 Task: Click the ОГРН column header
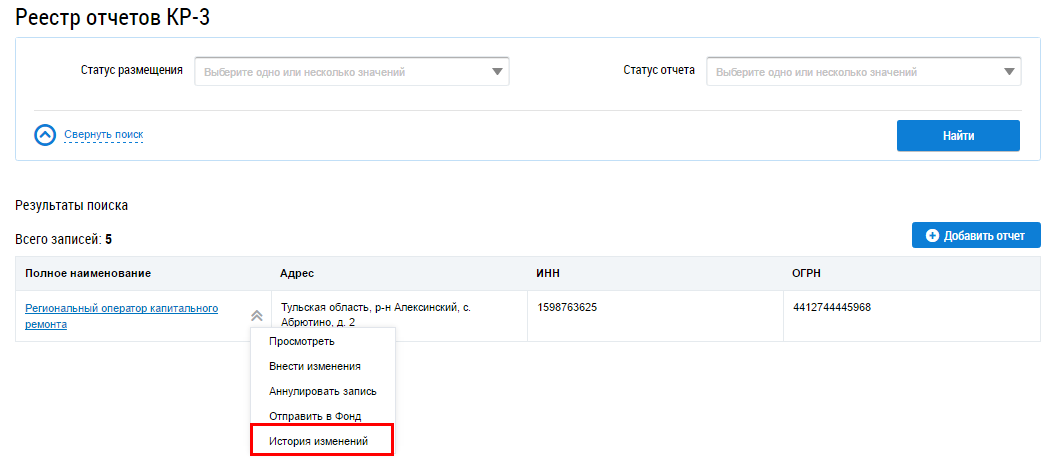808,273
